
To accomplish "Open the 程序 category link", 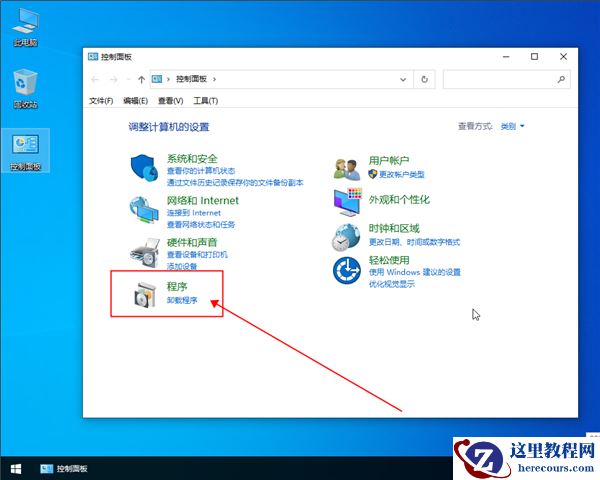I will coord(177,286).
